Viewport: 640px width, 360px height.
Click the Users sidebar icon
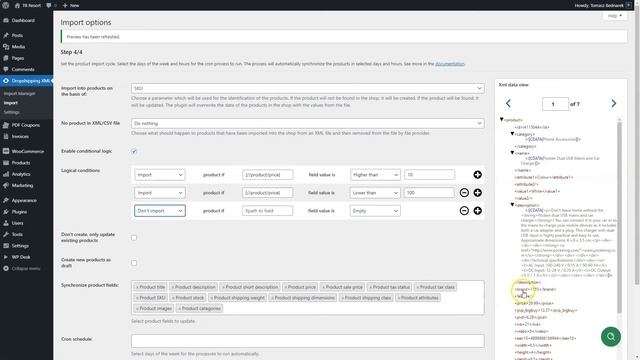pos(6,223)
